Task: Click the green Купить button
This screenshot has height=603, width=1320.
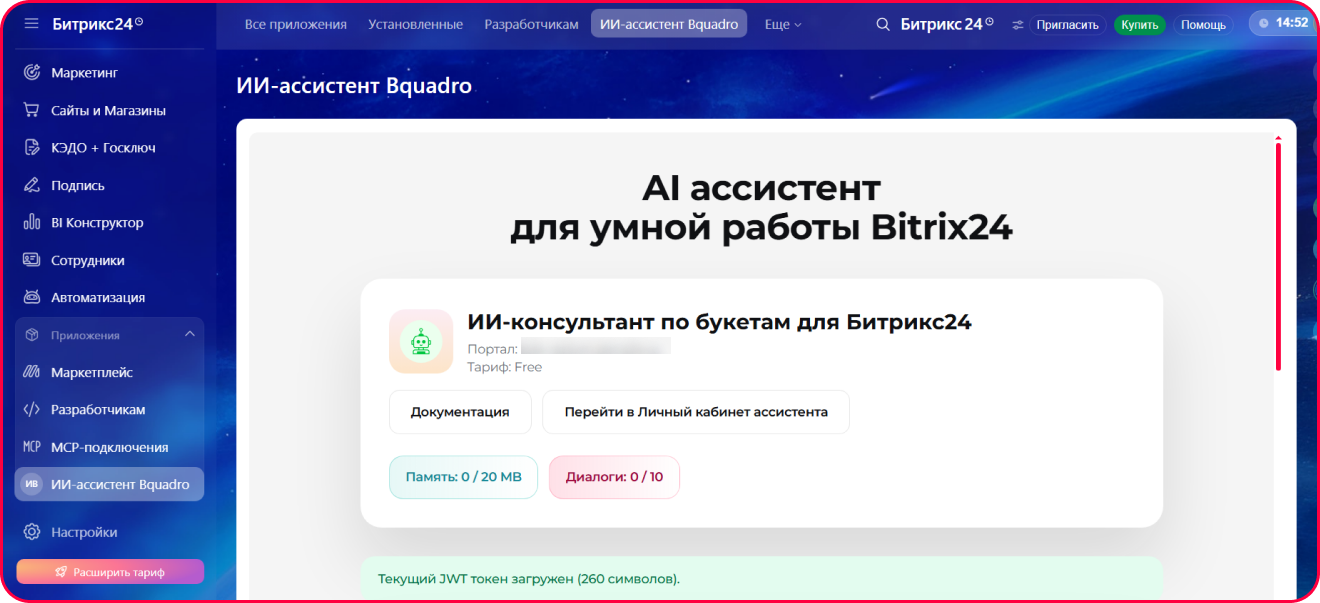Action: tap(1139, 24)
